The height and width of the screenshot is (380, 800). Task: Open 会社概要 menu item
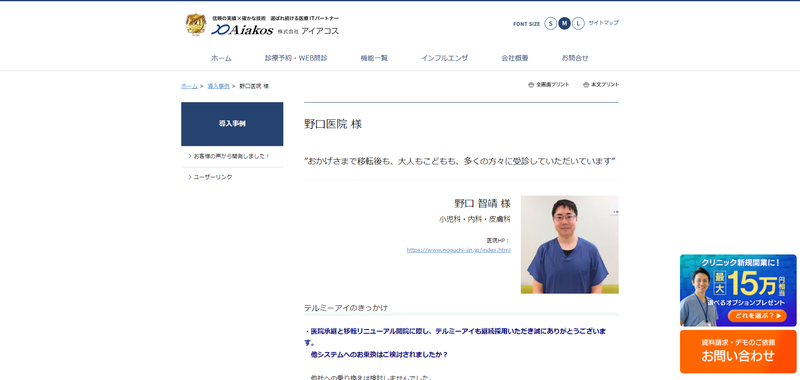coord(515,58)
